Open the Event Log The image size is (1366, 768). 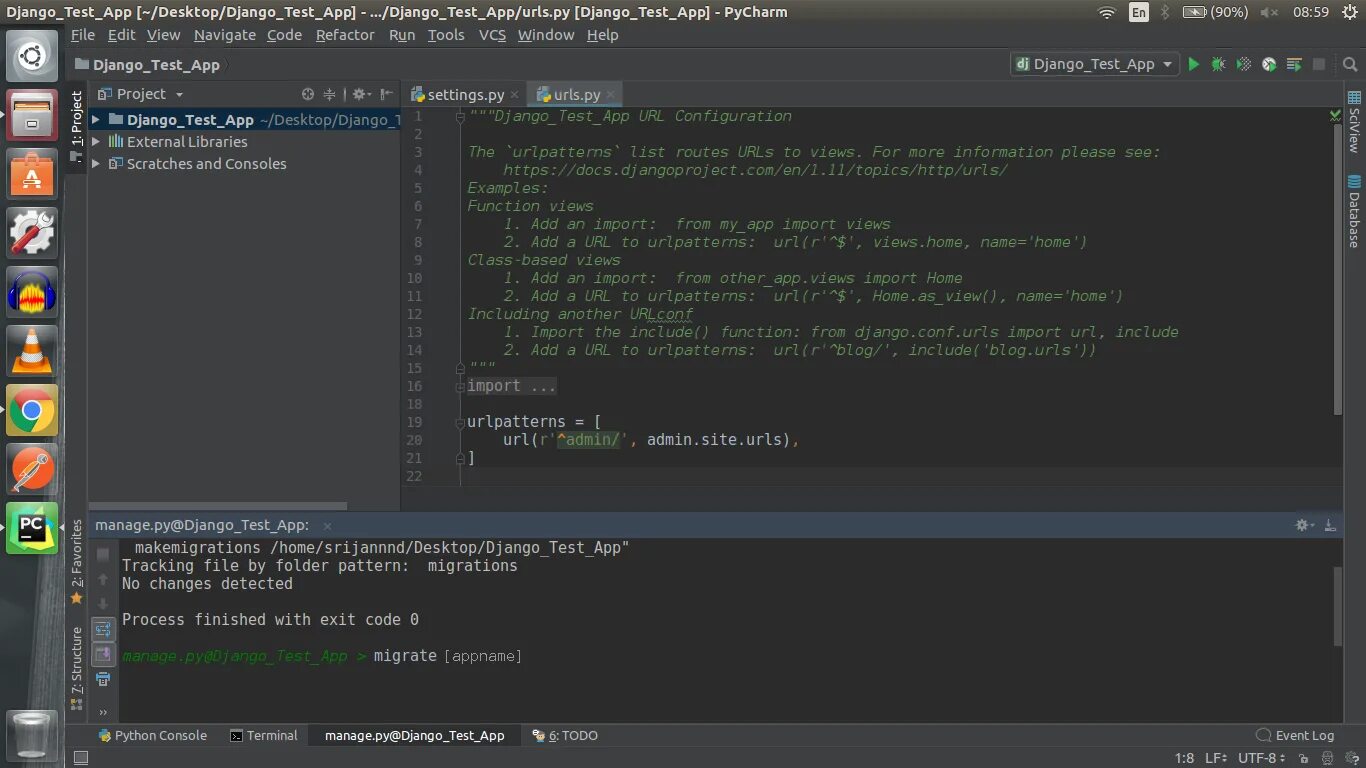tap(1295, 735)
